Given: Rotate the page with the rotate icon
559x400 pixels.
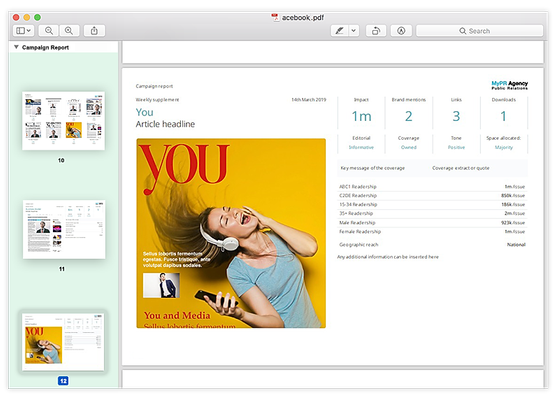Looking at the screenshot, I should [376, 31].
